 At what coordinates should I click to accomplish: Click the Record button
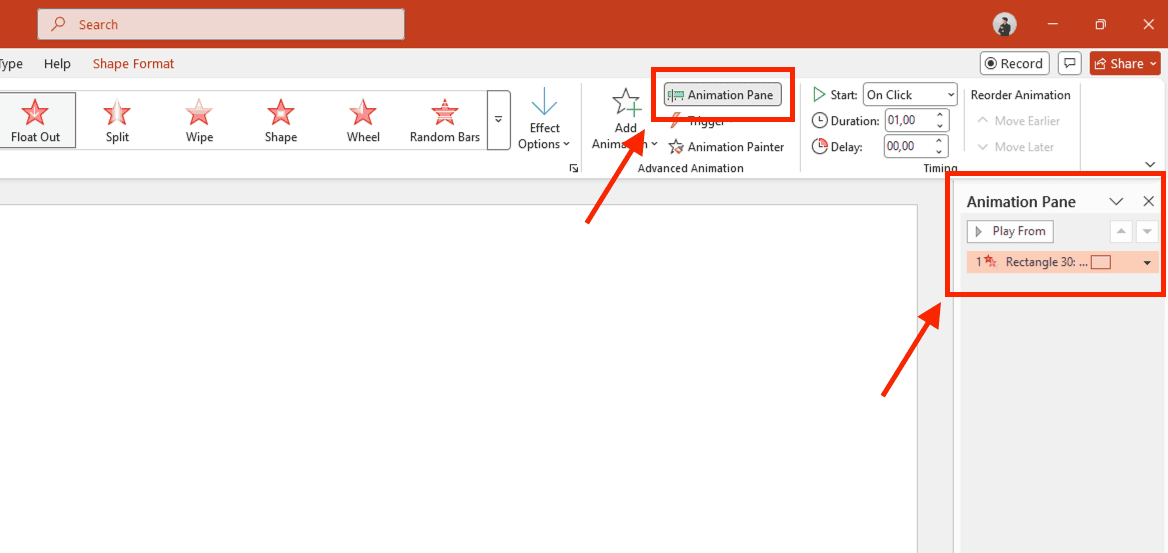pos(1015,63)
